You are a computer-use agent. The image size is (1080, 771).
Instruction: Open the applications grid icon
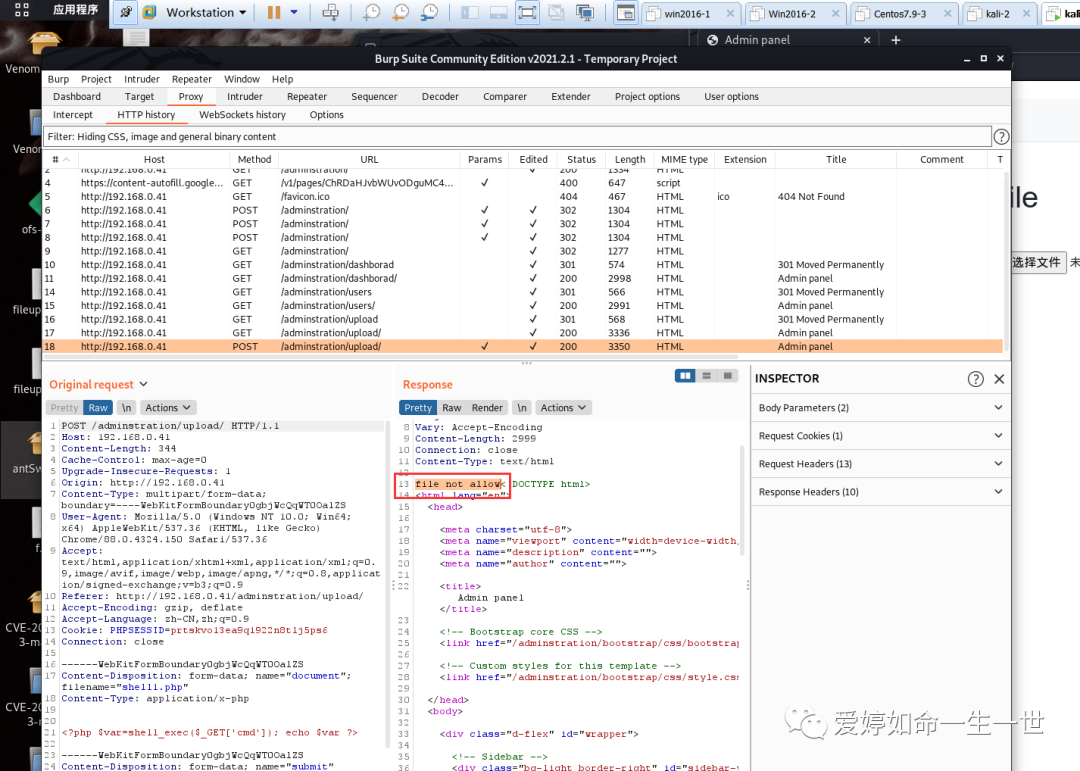pyautogui.click(x=22, y=10)
